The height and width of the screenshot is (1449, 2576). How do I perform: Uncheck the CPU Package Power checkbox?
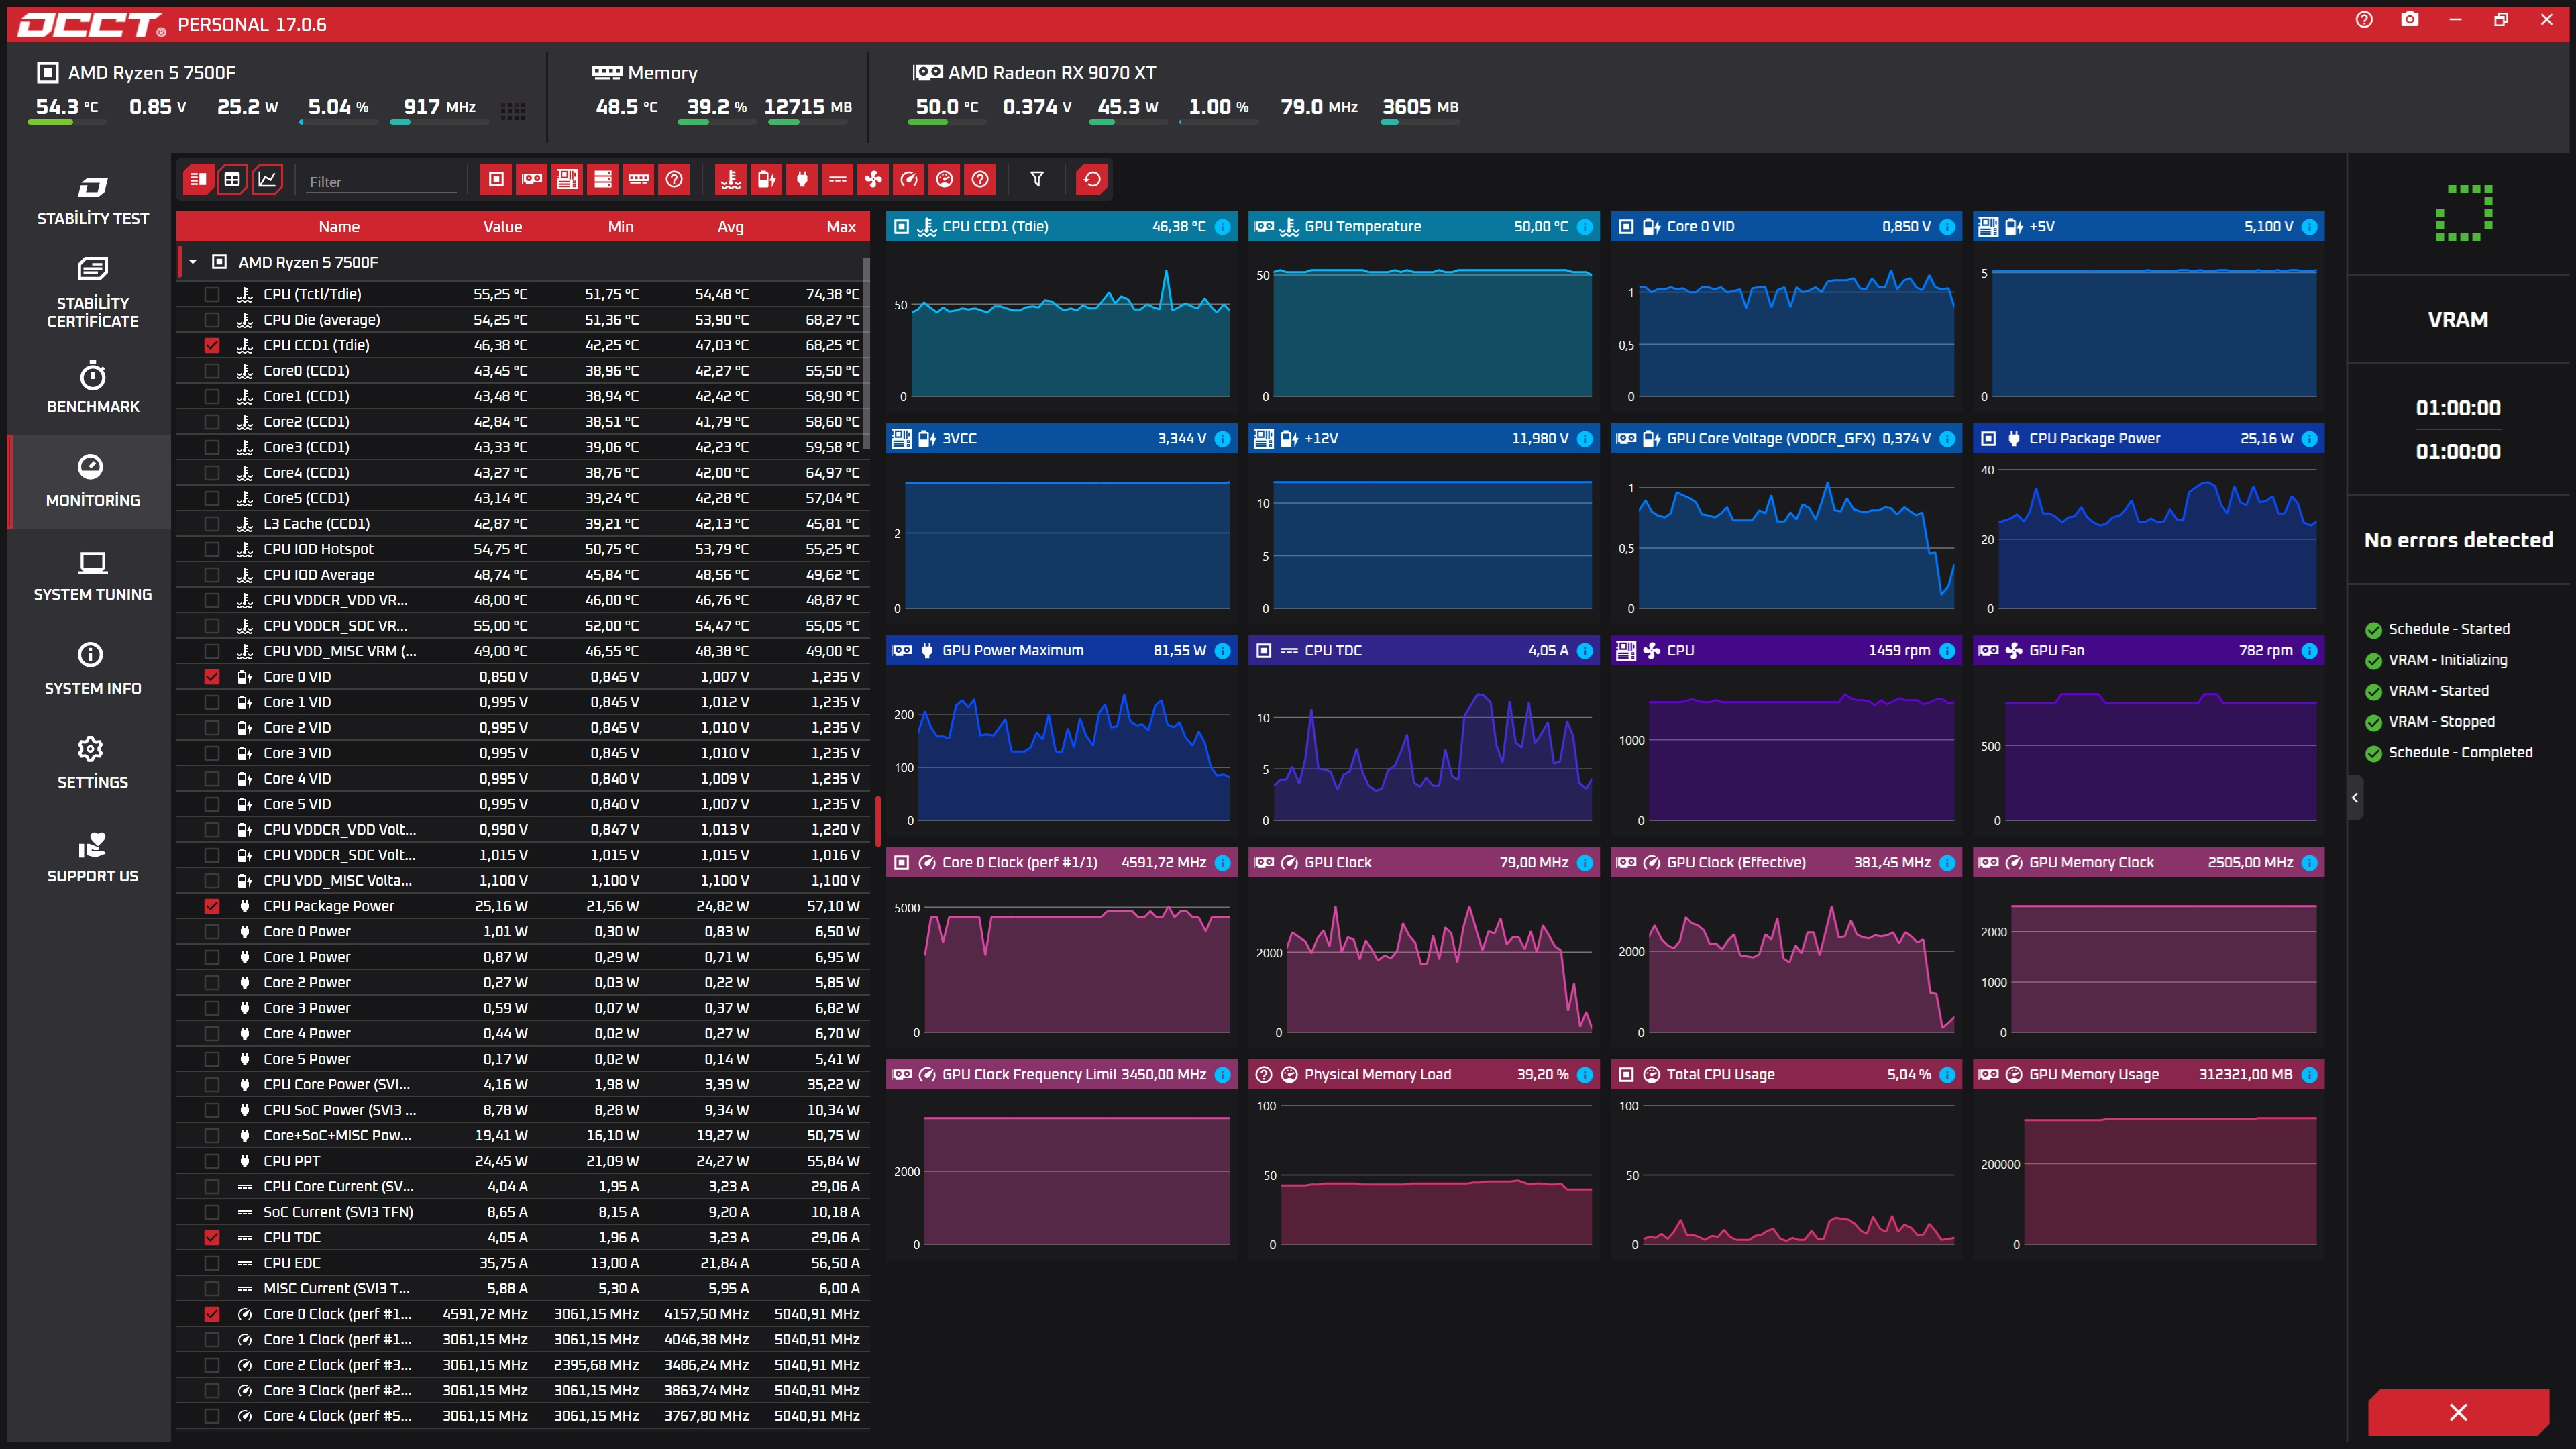(212, 906)
